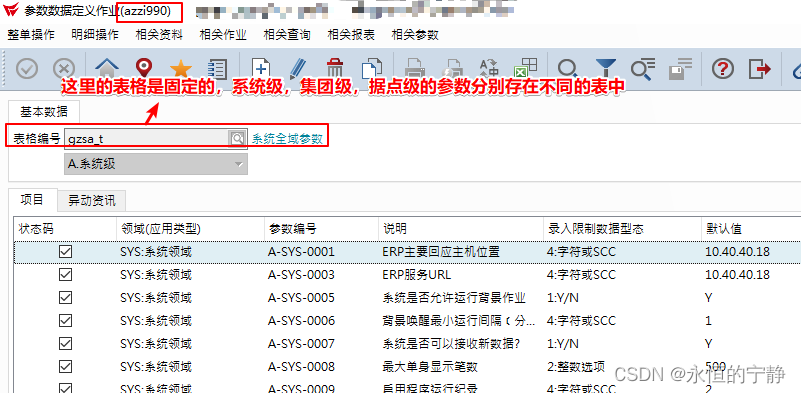Toggle status checkbox for A-SYS-0008
The width and height of the screenshot is (801, 393).
(x=65, y=367)
